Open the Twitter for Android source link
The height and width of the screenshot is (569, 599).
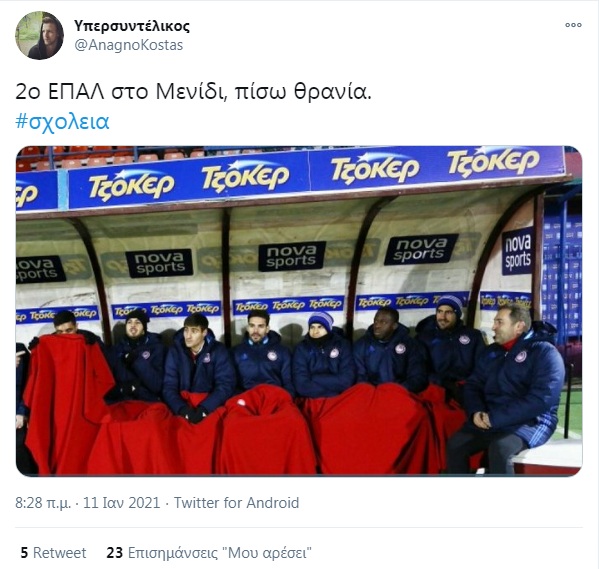pyautogui.click(x=236, y=503)
